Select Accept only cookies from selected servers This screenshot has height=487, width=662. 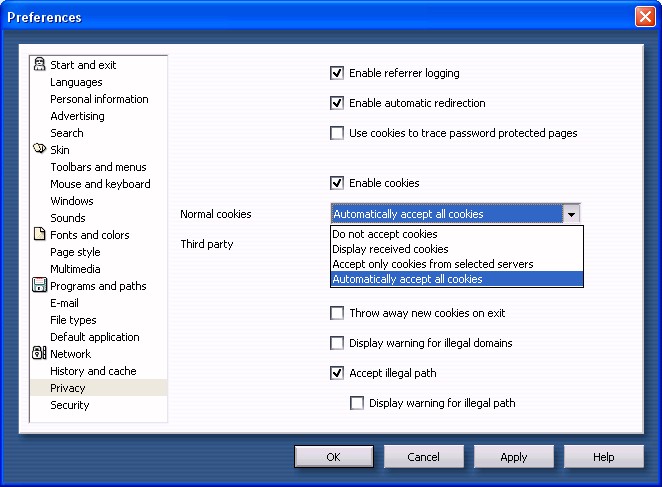point(432,264)
